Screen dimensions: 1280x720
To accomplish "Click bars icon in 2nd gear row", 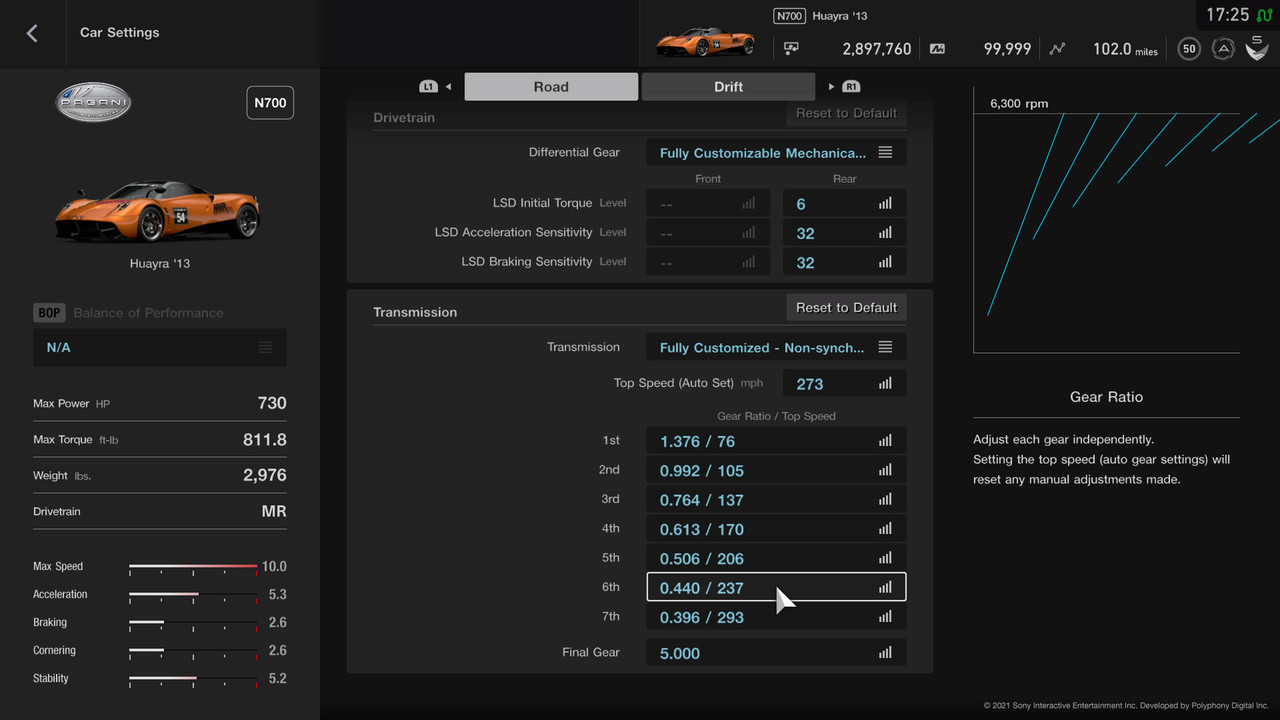I will (x=885, y=471).
